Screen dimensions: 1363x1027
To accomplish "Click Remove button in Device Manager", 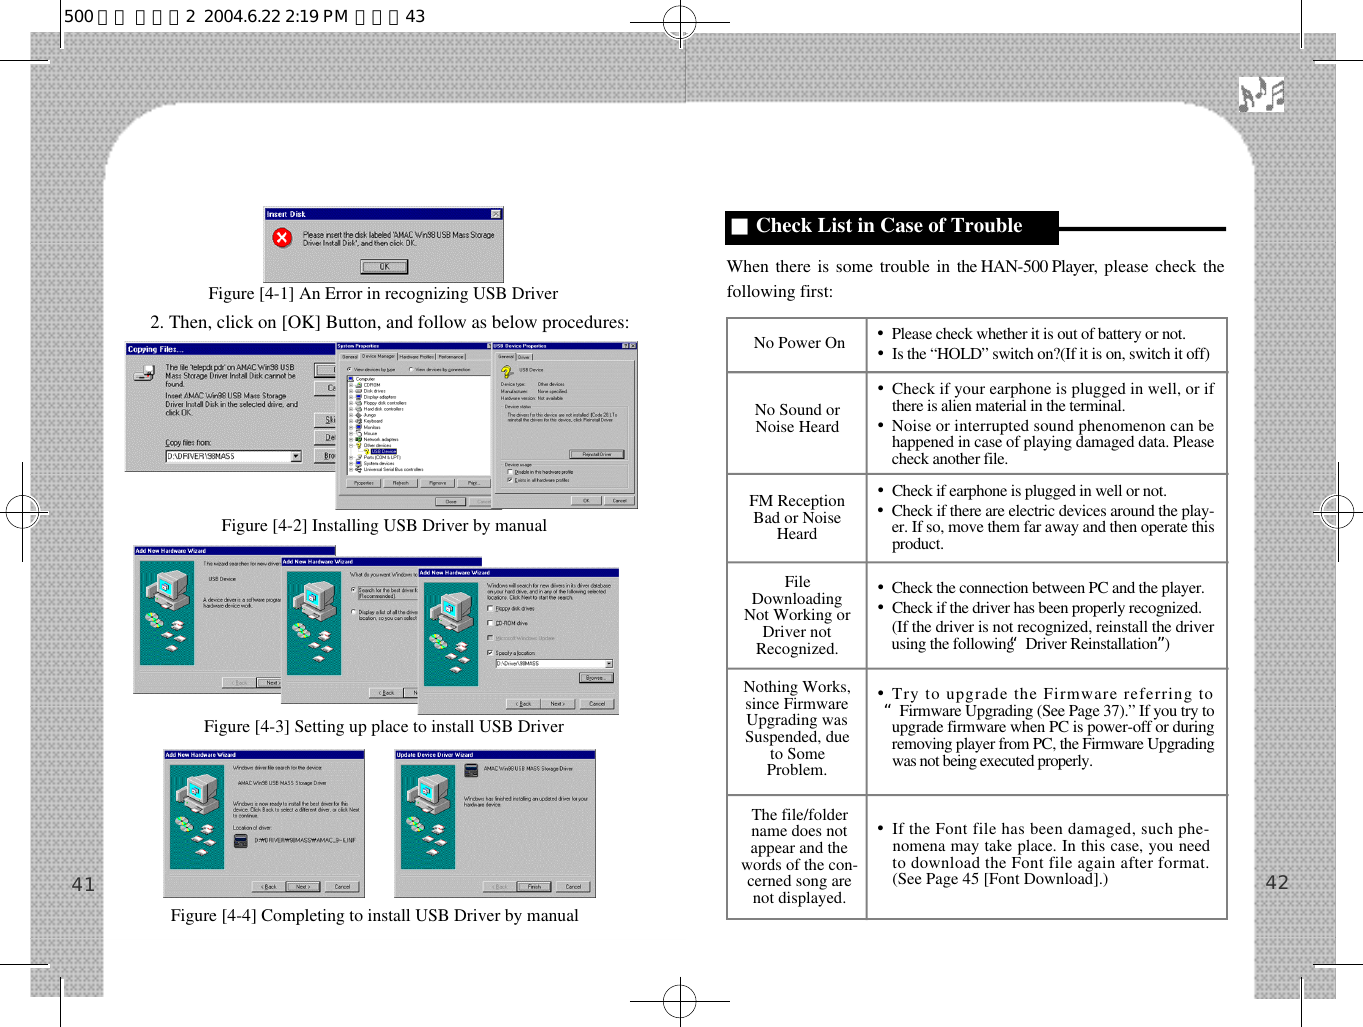I will pos(438,483).
